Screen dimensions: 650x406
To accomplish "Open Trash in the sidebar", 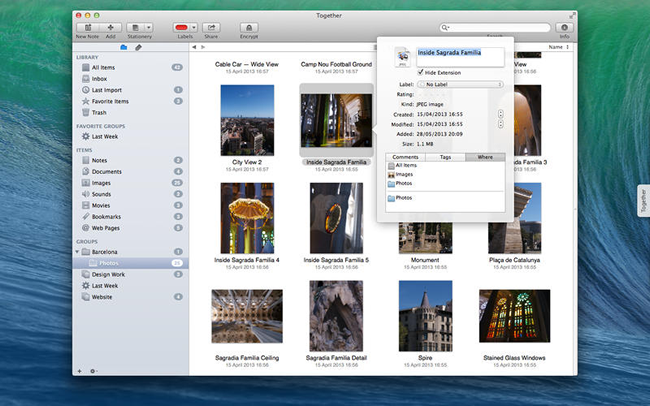I will tap(99, 113).
